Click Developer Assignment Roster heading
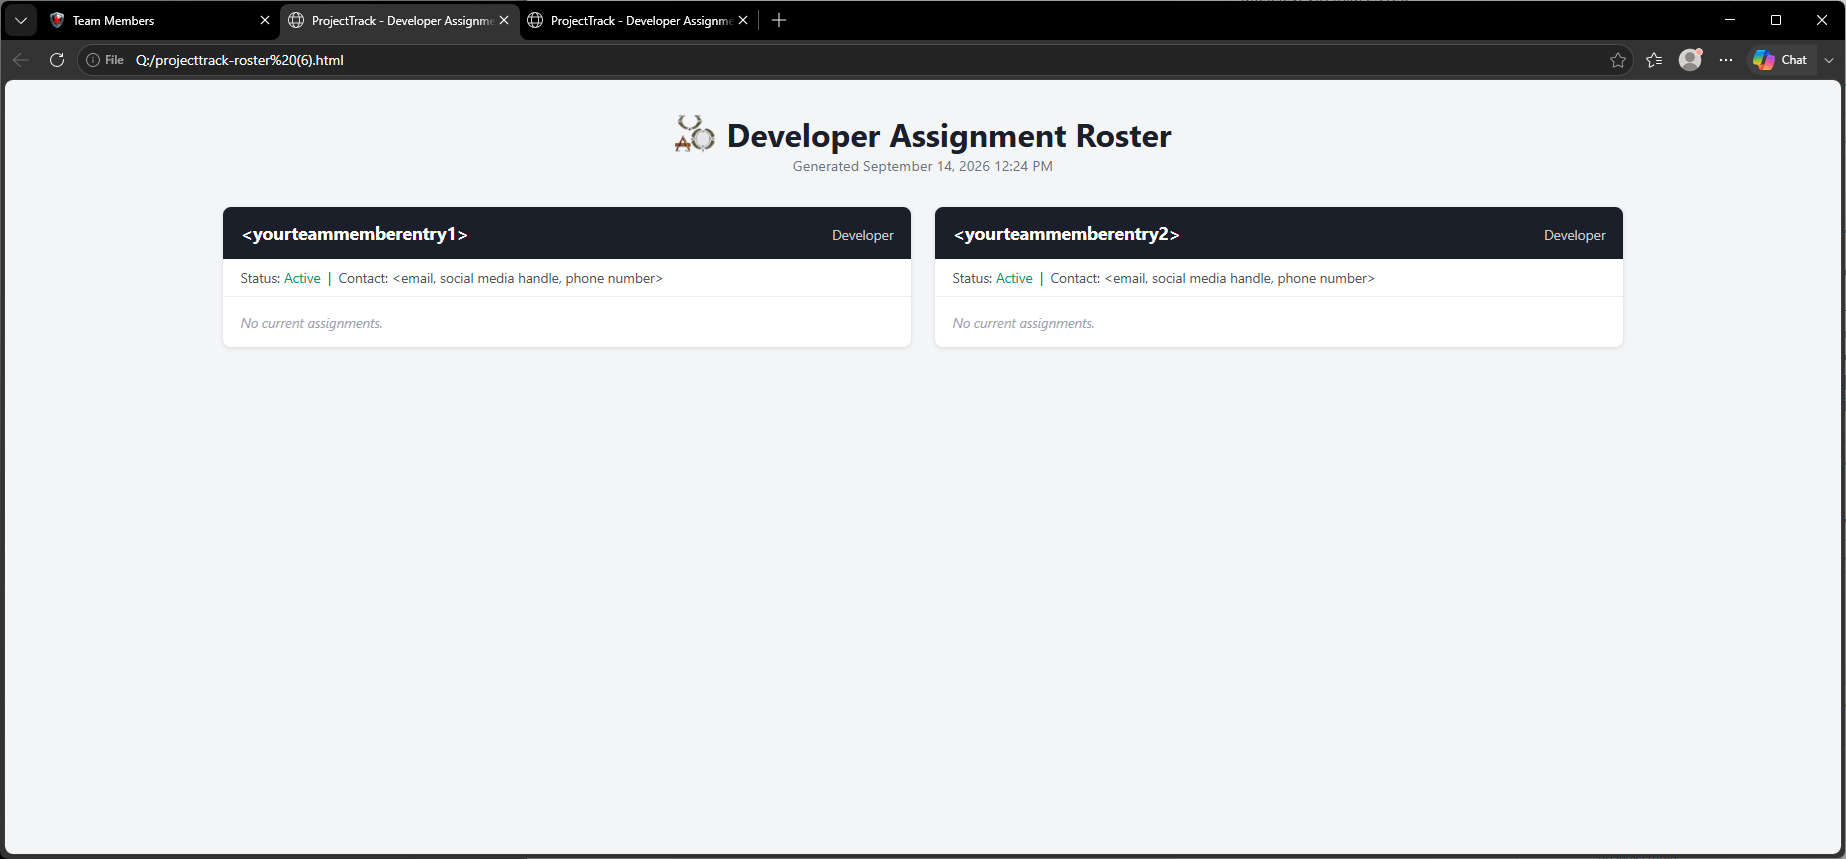Screen dimensions: 1846x859 (x=949, y=135)
